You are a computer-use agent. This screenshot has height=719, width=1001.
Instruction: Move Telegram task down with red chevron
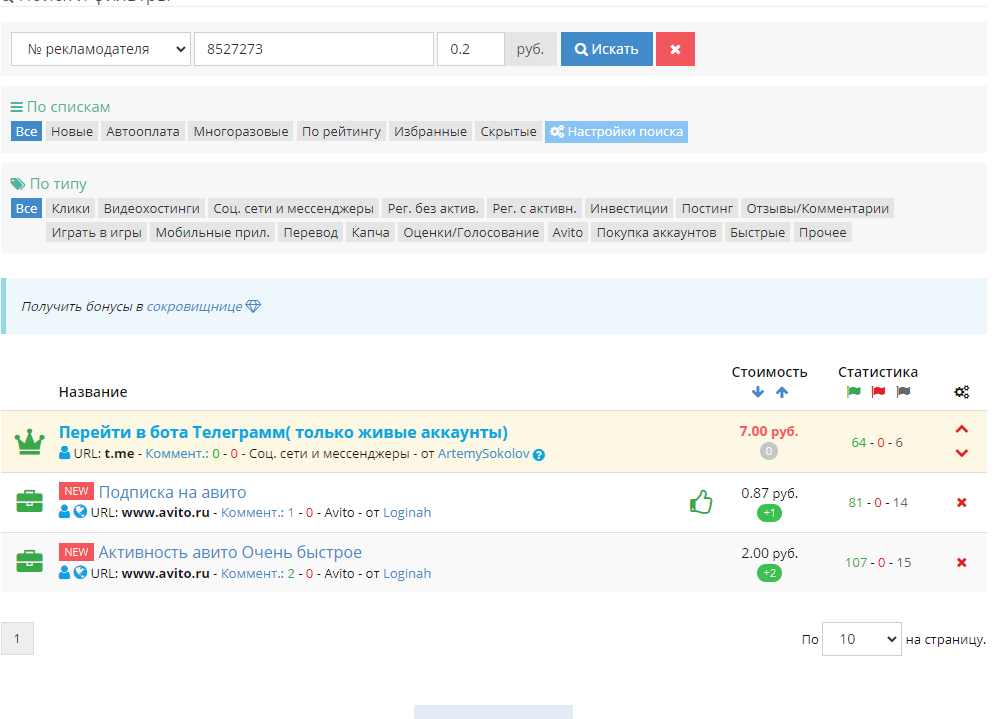coord(961,453)
